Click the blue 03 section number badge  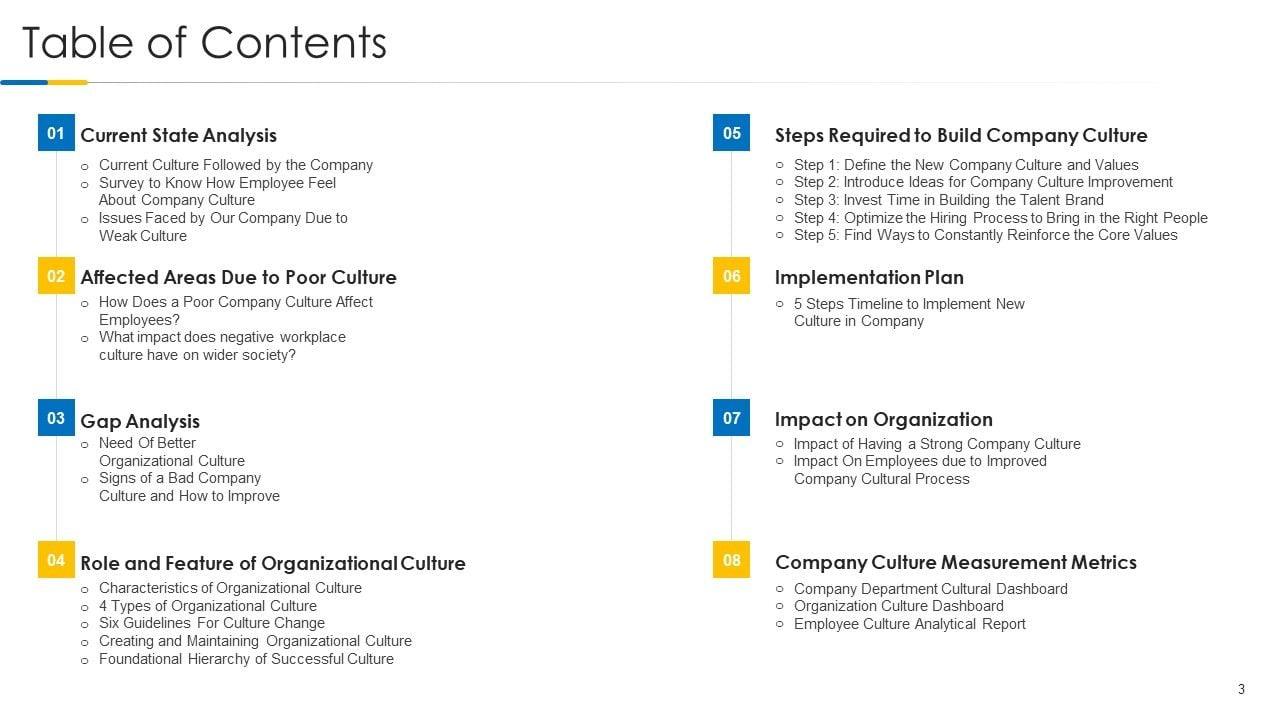click(x=56, y=418)
